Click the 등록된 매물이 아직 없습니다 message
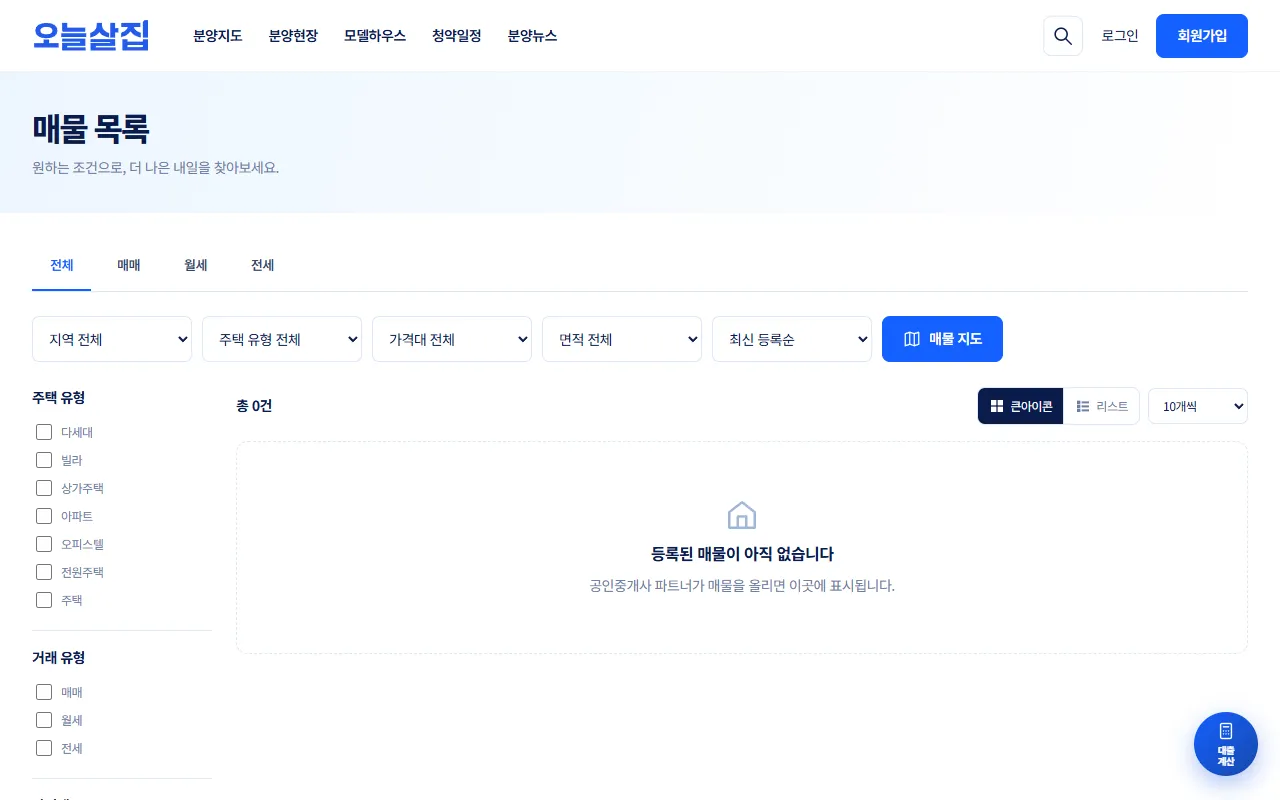 tap(742, 554)
